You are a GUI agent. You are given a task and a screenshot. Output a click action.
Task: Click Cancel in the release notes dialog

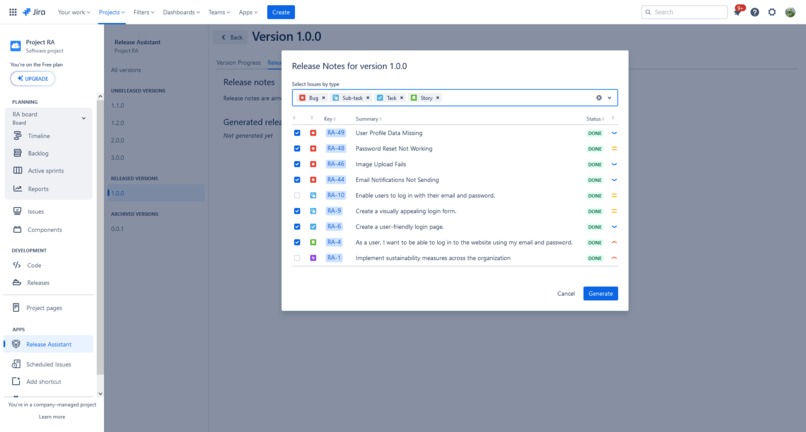coord(566,294)
